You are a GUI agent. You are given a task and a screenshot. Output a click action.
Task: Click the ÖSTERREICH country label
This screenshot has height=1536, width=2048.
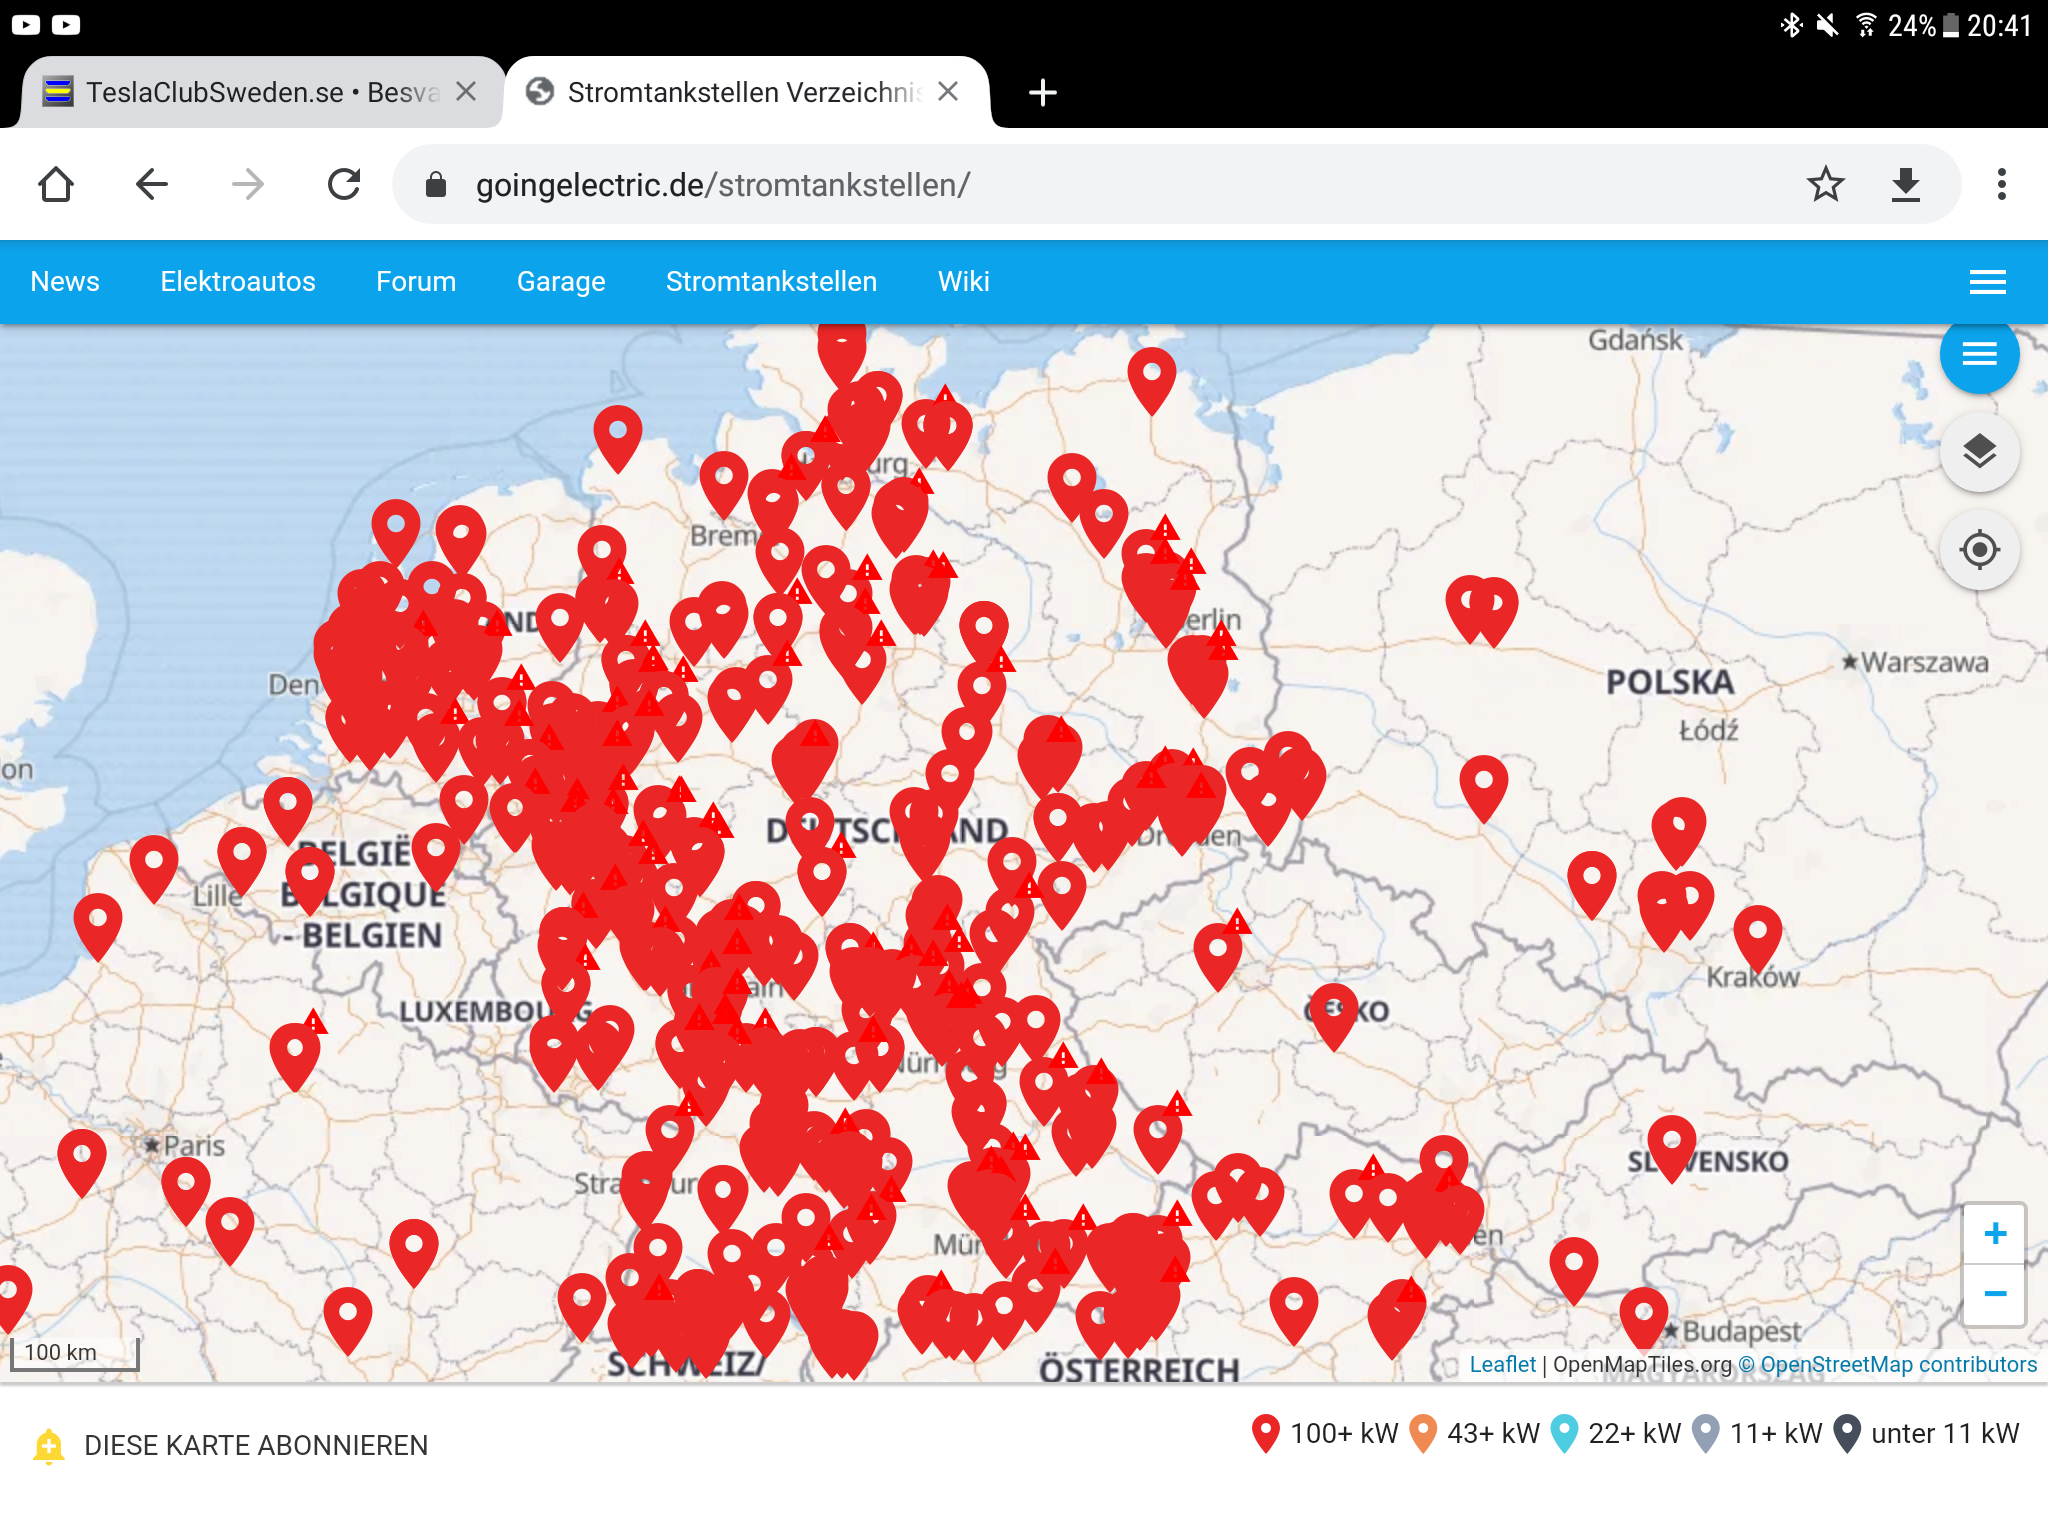1139,1369
